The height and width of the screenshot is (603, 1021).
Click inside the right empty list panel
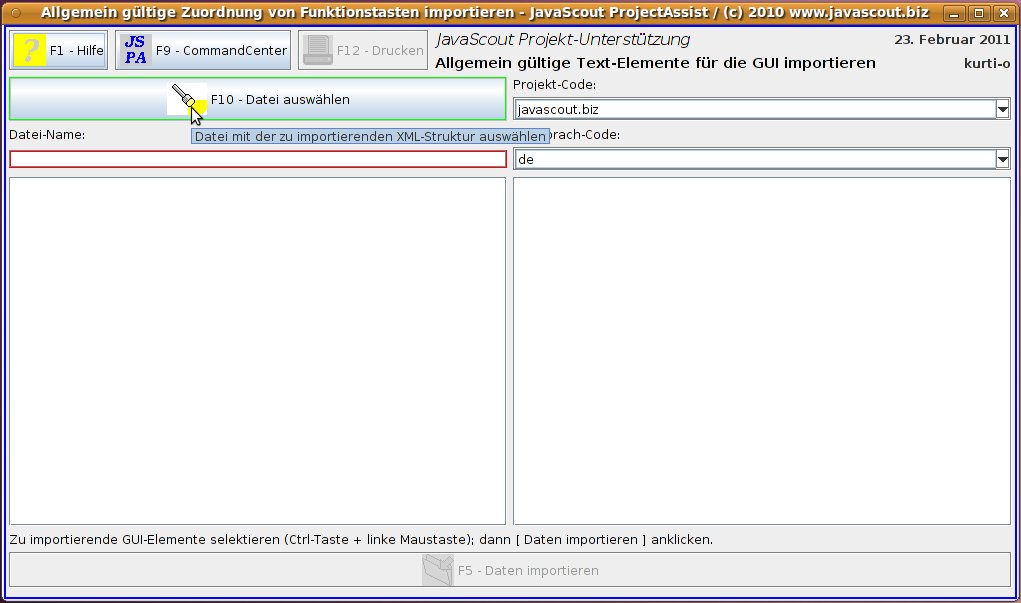761,350
